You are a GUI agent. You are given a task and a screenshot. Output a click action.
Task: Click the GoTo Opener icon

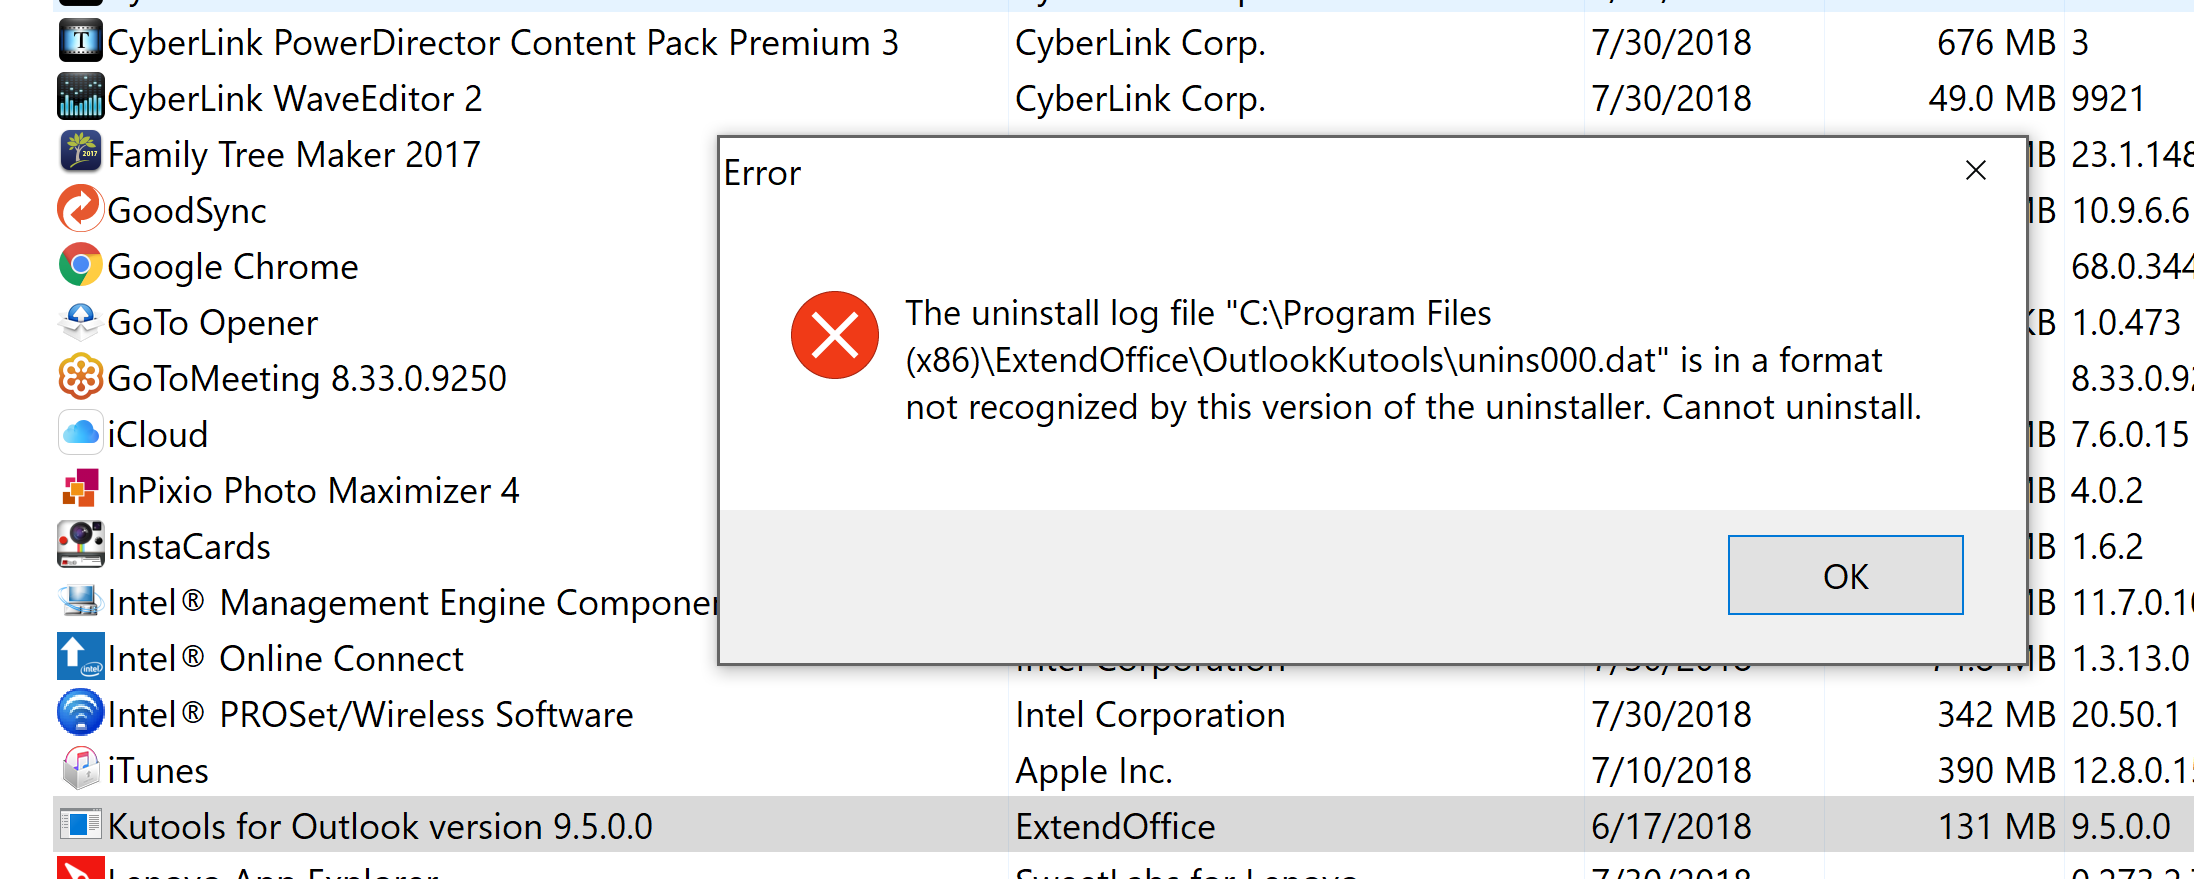(x=80, y=321)
